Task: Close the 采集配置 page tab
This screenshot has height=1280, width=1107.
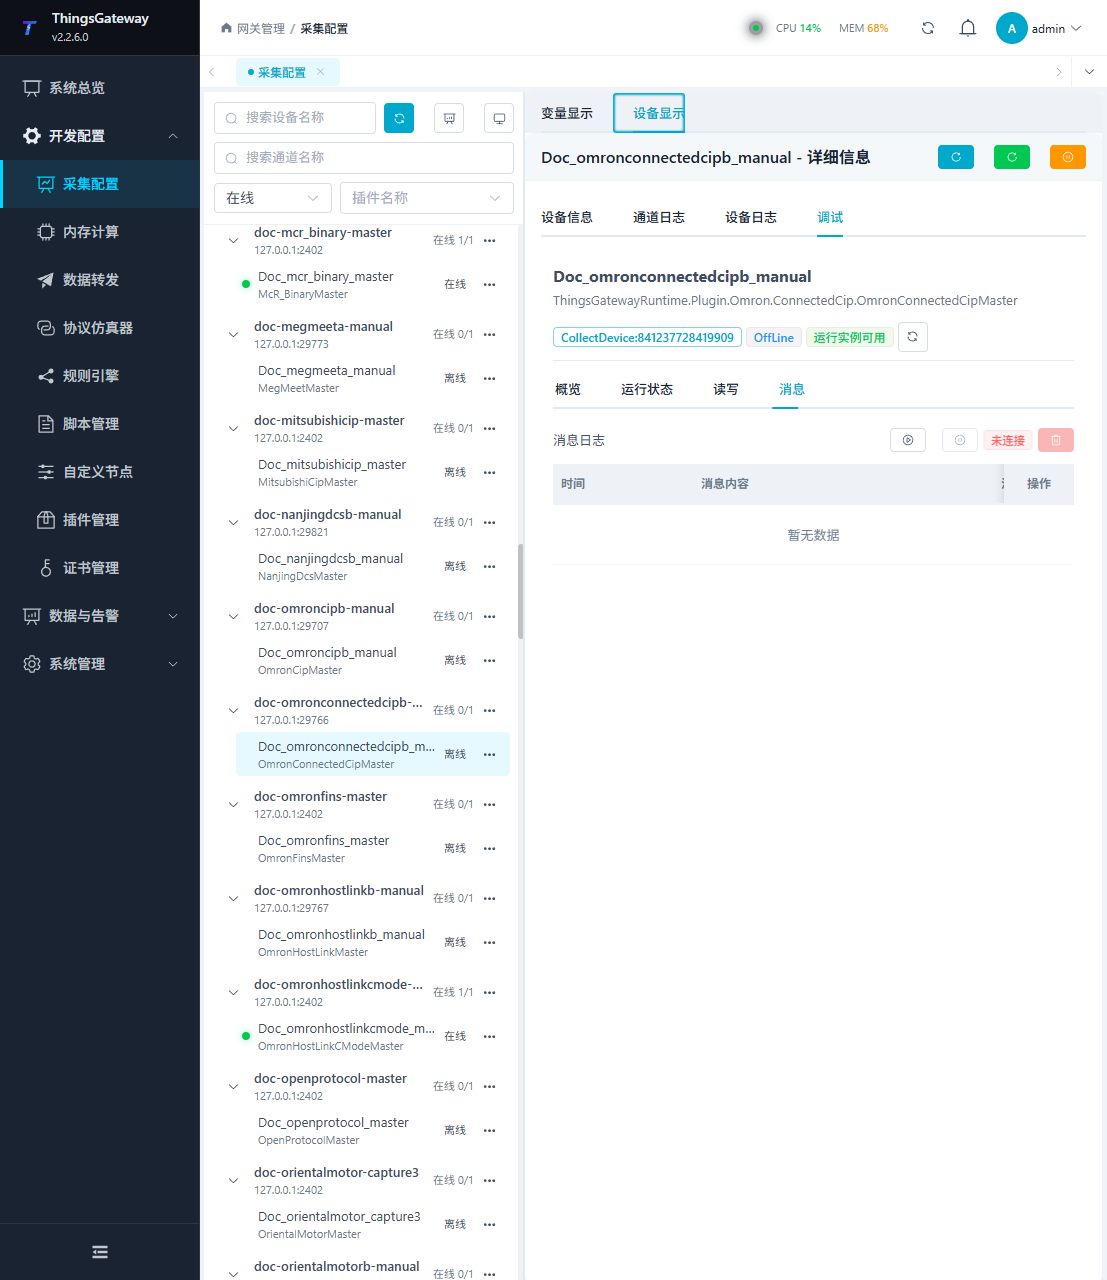Action: point(321,72)
